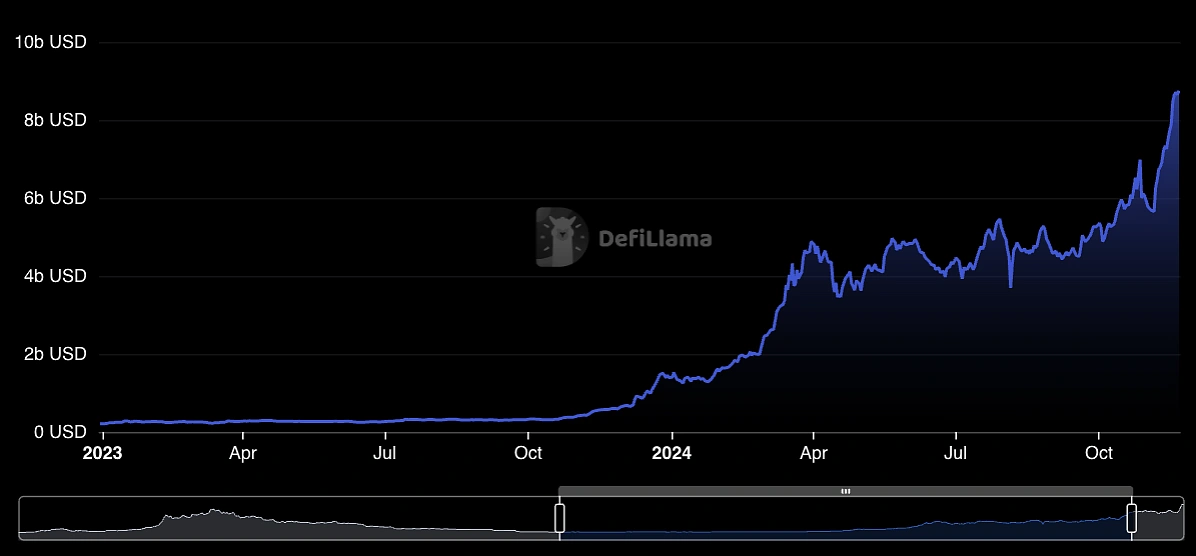Click the 4b USD y-axis label
This screenshot has height=556, width=1196.
point(54,276)
